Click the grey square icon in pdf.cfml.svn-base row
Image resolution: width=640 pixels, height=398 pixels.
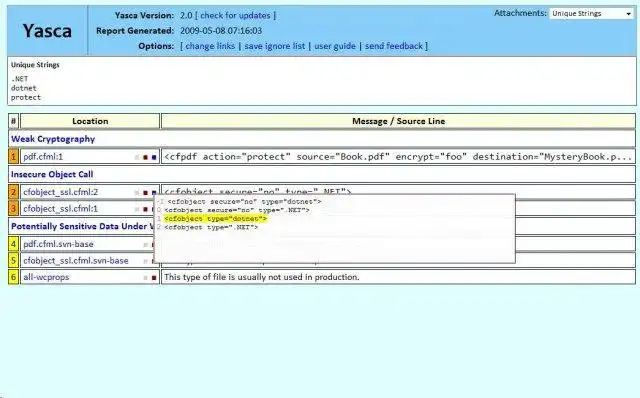pyautogui.click(x=145, y=245)
